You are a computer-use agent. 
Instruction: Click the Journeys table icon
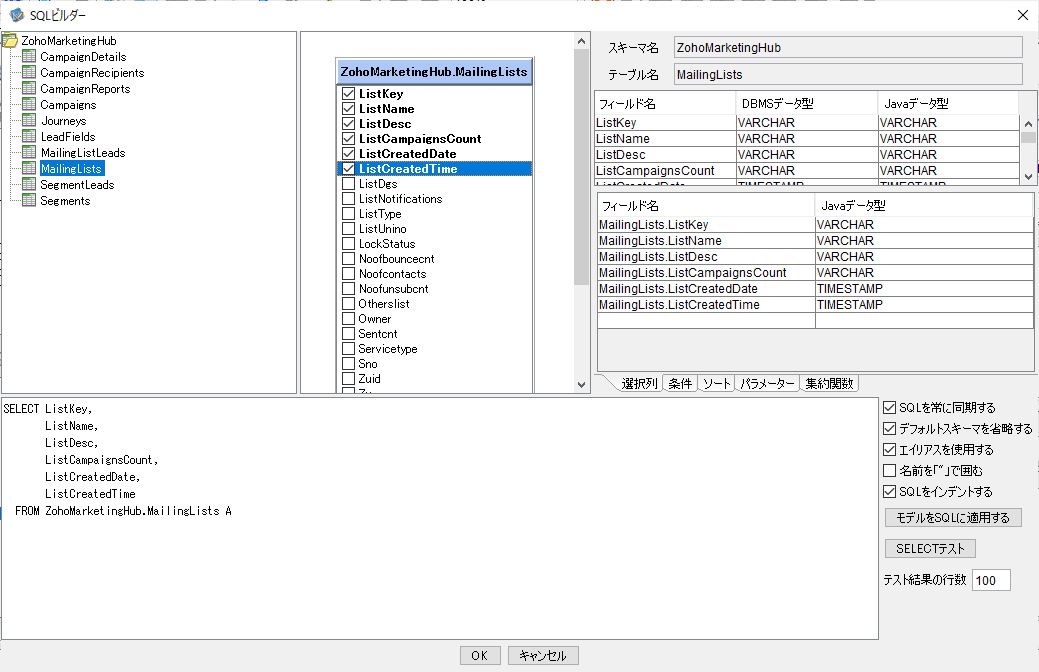[29, 120]
